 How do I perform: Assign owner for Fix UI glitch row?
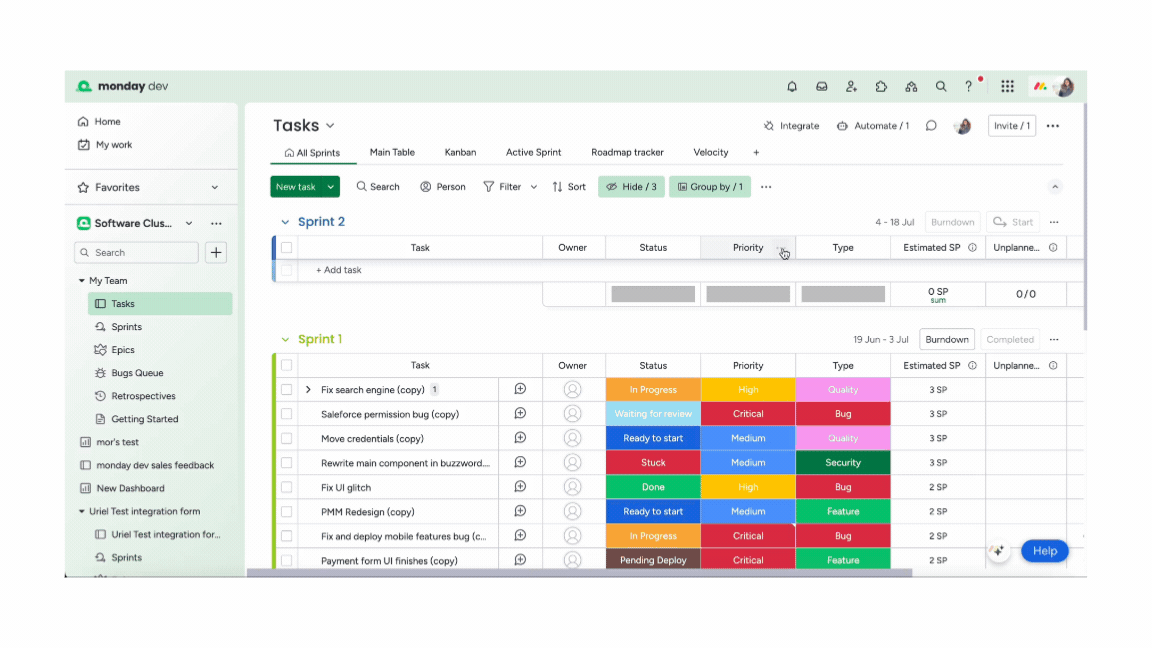click(x=572, y=487)
